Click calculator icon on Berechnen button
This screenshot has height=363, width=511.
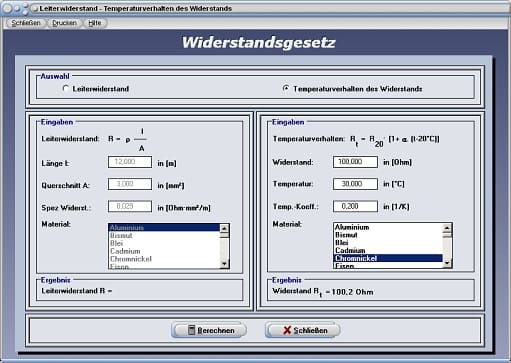click(191, 330)
